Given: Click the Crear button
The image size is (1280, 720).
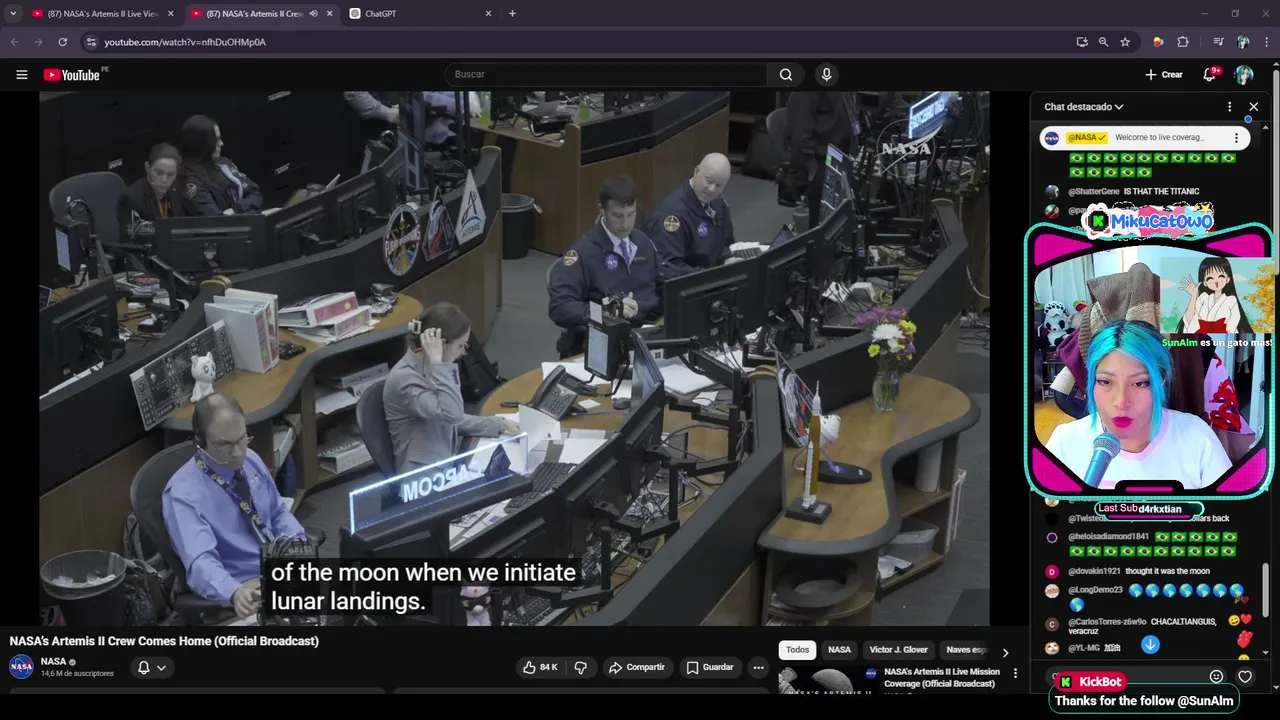Looking at the screenshot, I should pyautogui.click(x=1164, y=75).
